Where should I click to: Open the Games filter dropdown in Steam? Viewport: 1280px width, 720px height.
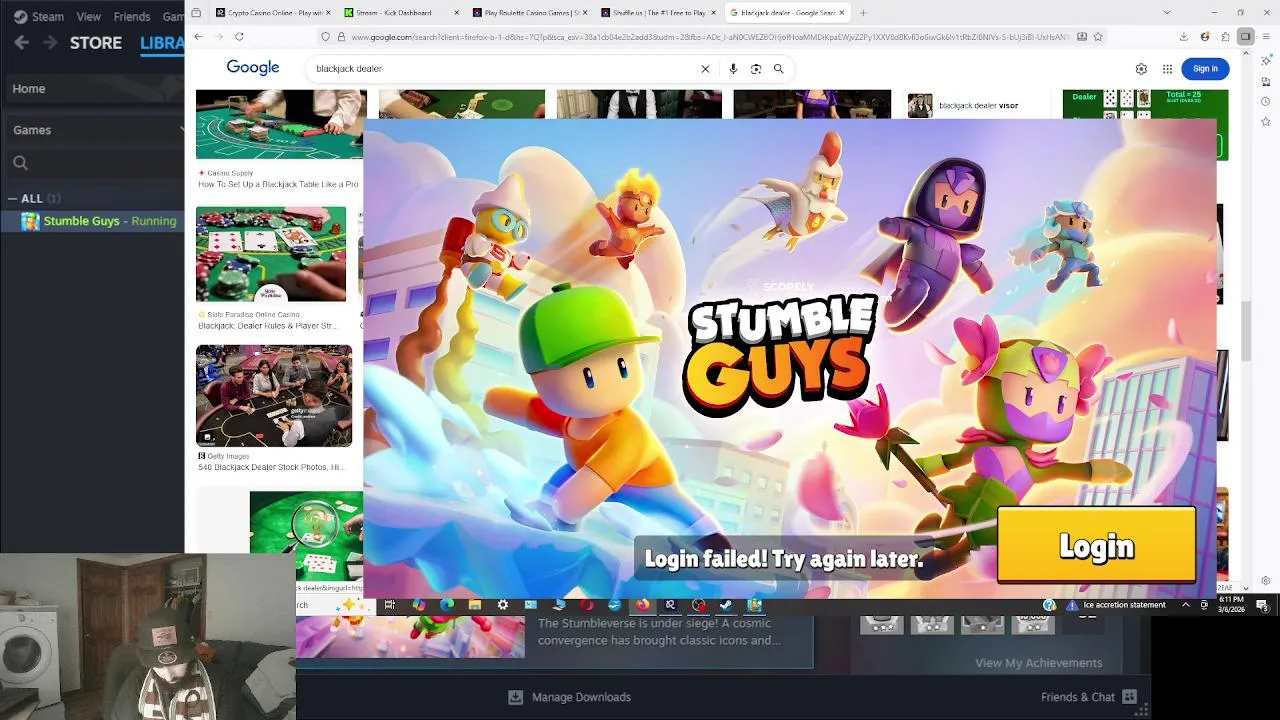click(x=96, y=130)
